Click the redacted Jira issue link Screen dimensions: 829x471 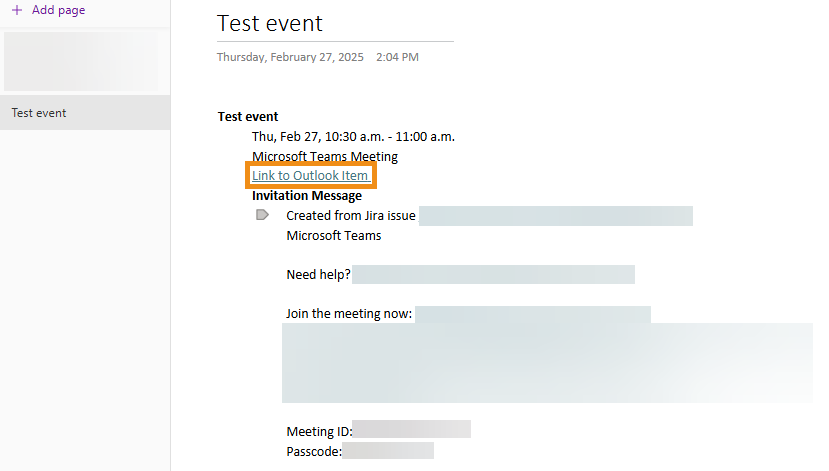coord(555,216)
